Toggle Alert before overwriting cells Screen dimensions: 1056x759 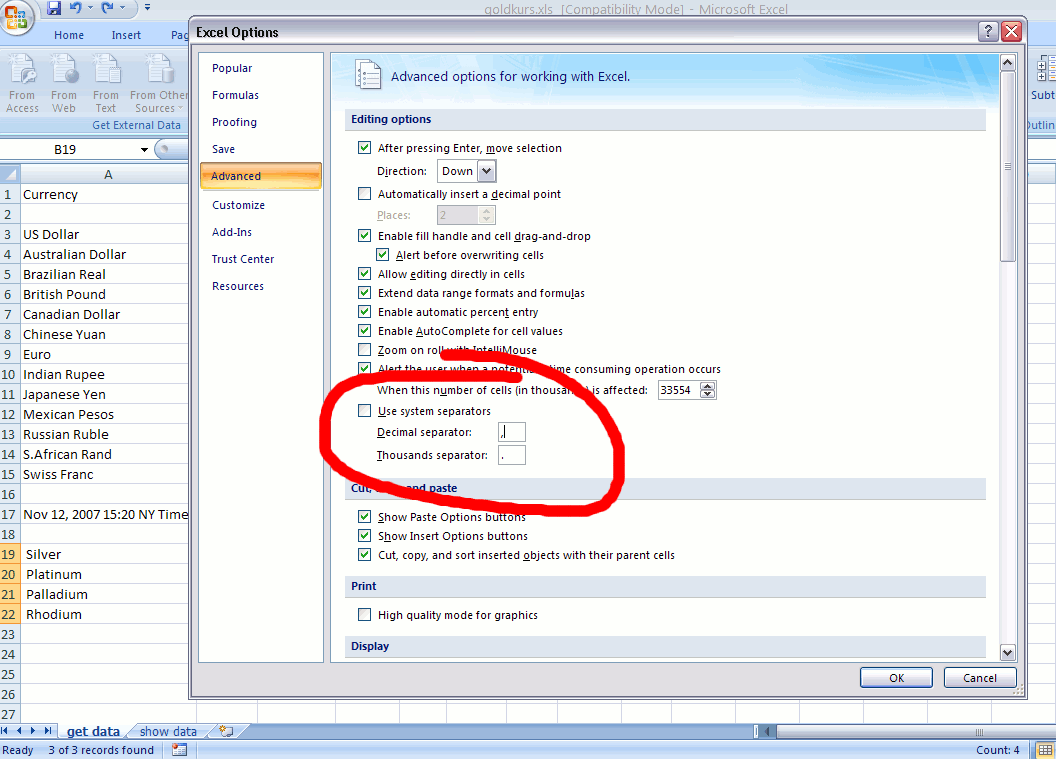(x=383, y=255)
